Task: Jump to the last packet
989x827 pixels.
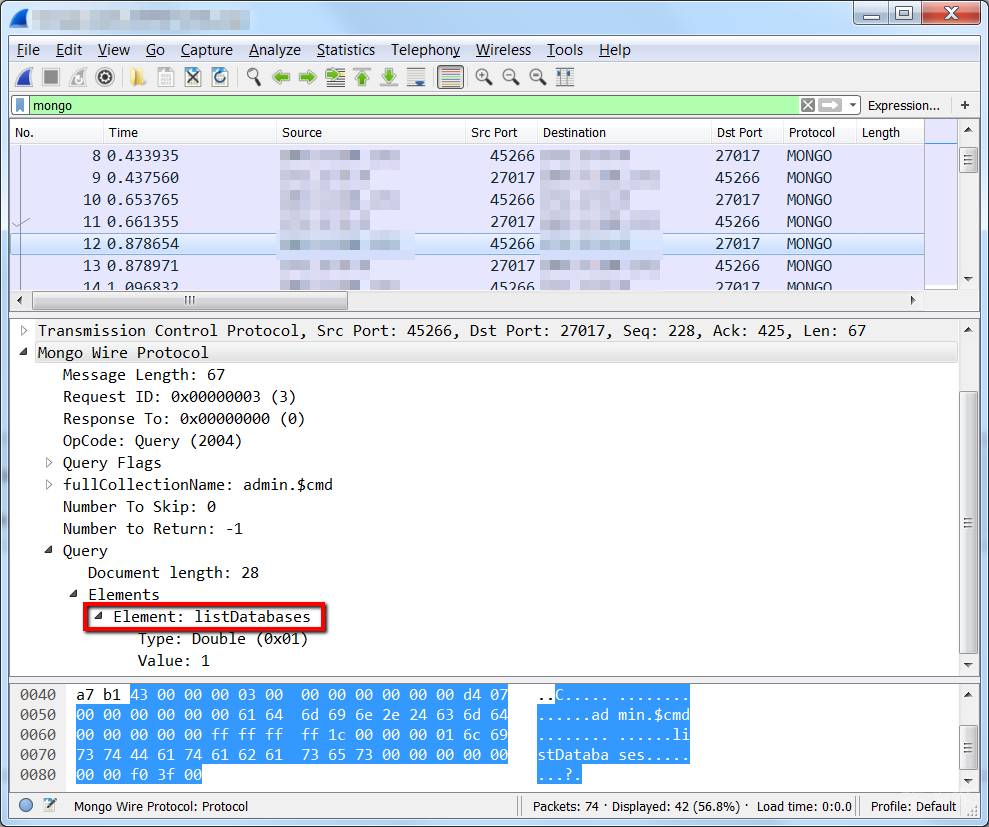Action: 389,78
